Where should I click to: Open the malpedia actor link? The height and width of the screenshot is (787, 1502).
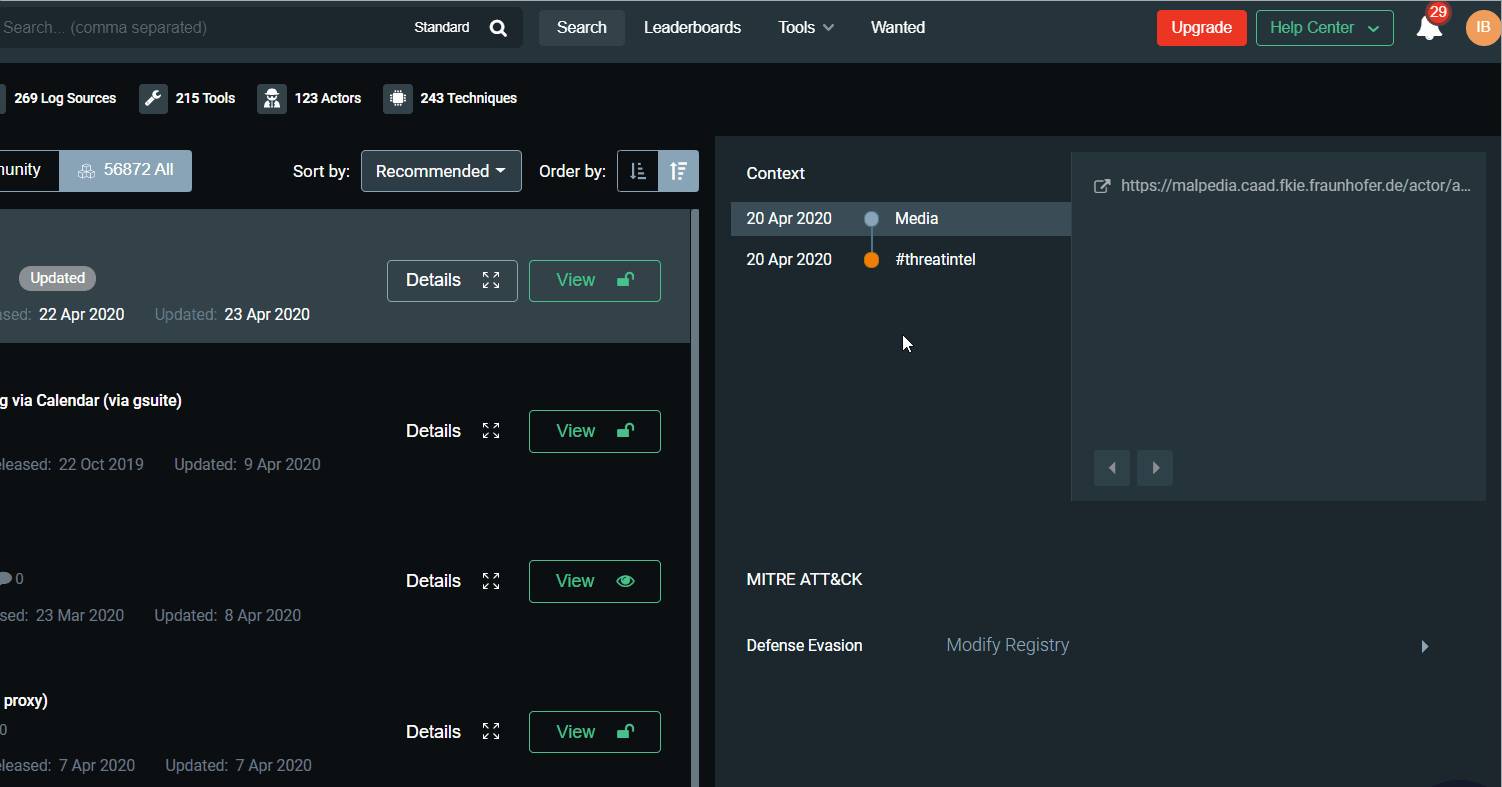pos(1295,186)
